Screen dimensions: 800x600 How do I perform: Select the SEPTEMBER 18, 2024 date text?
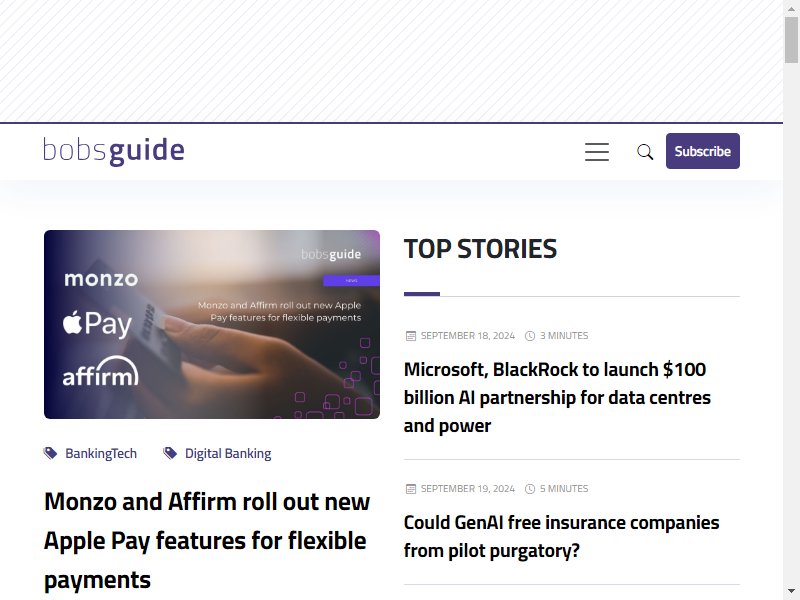click(x=468, y=336)
